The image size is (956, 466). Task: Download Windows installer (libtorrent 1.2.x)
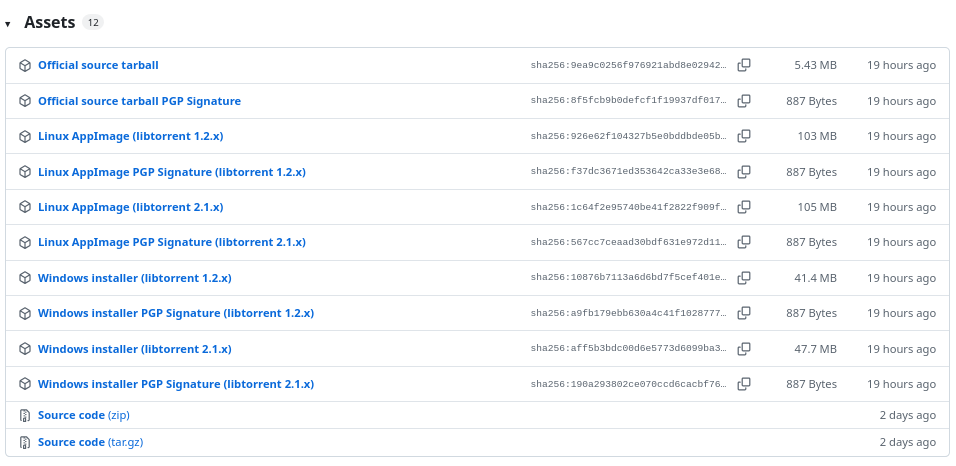coord(135,278)
